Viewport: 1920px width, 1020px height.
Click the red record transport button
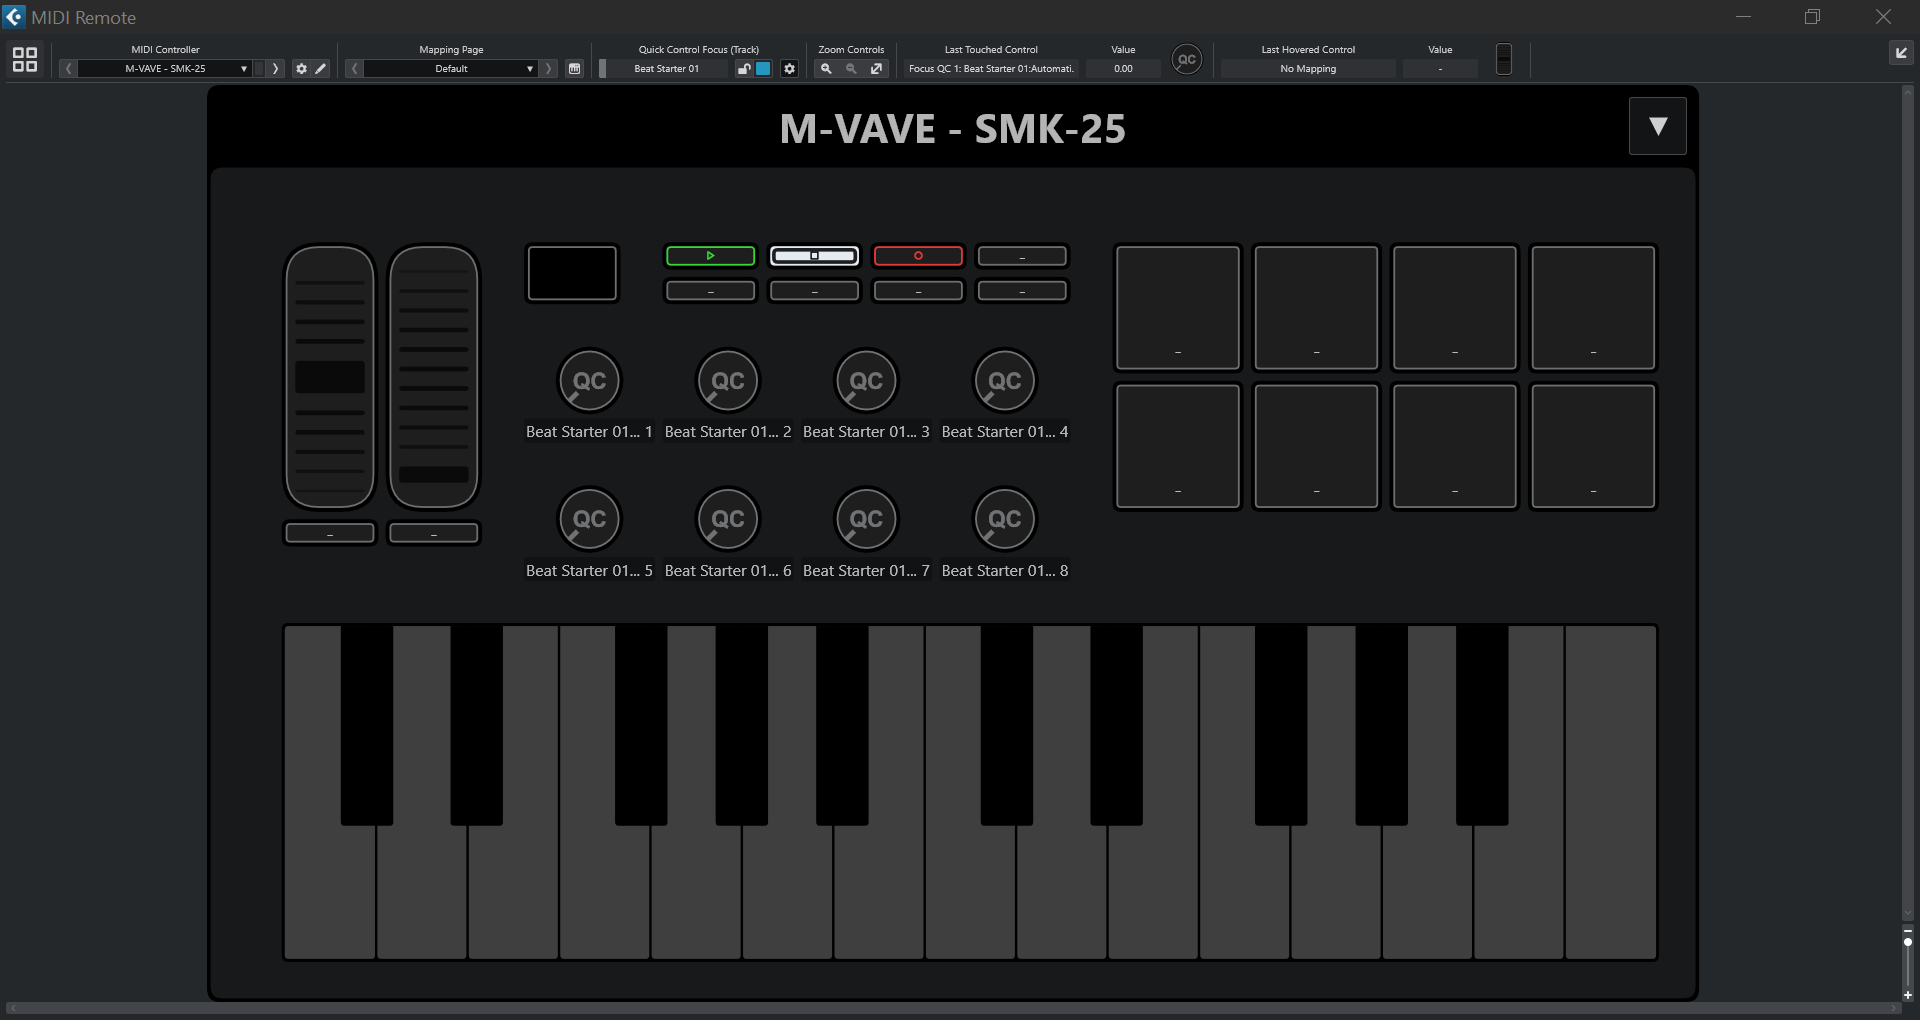tap(918, 256)
